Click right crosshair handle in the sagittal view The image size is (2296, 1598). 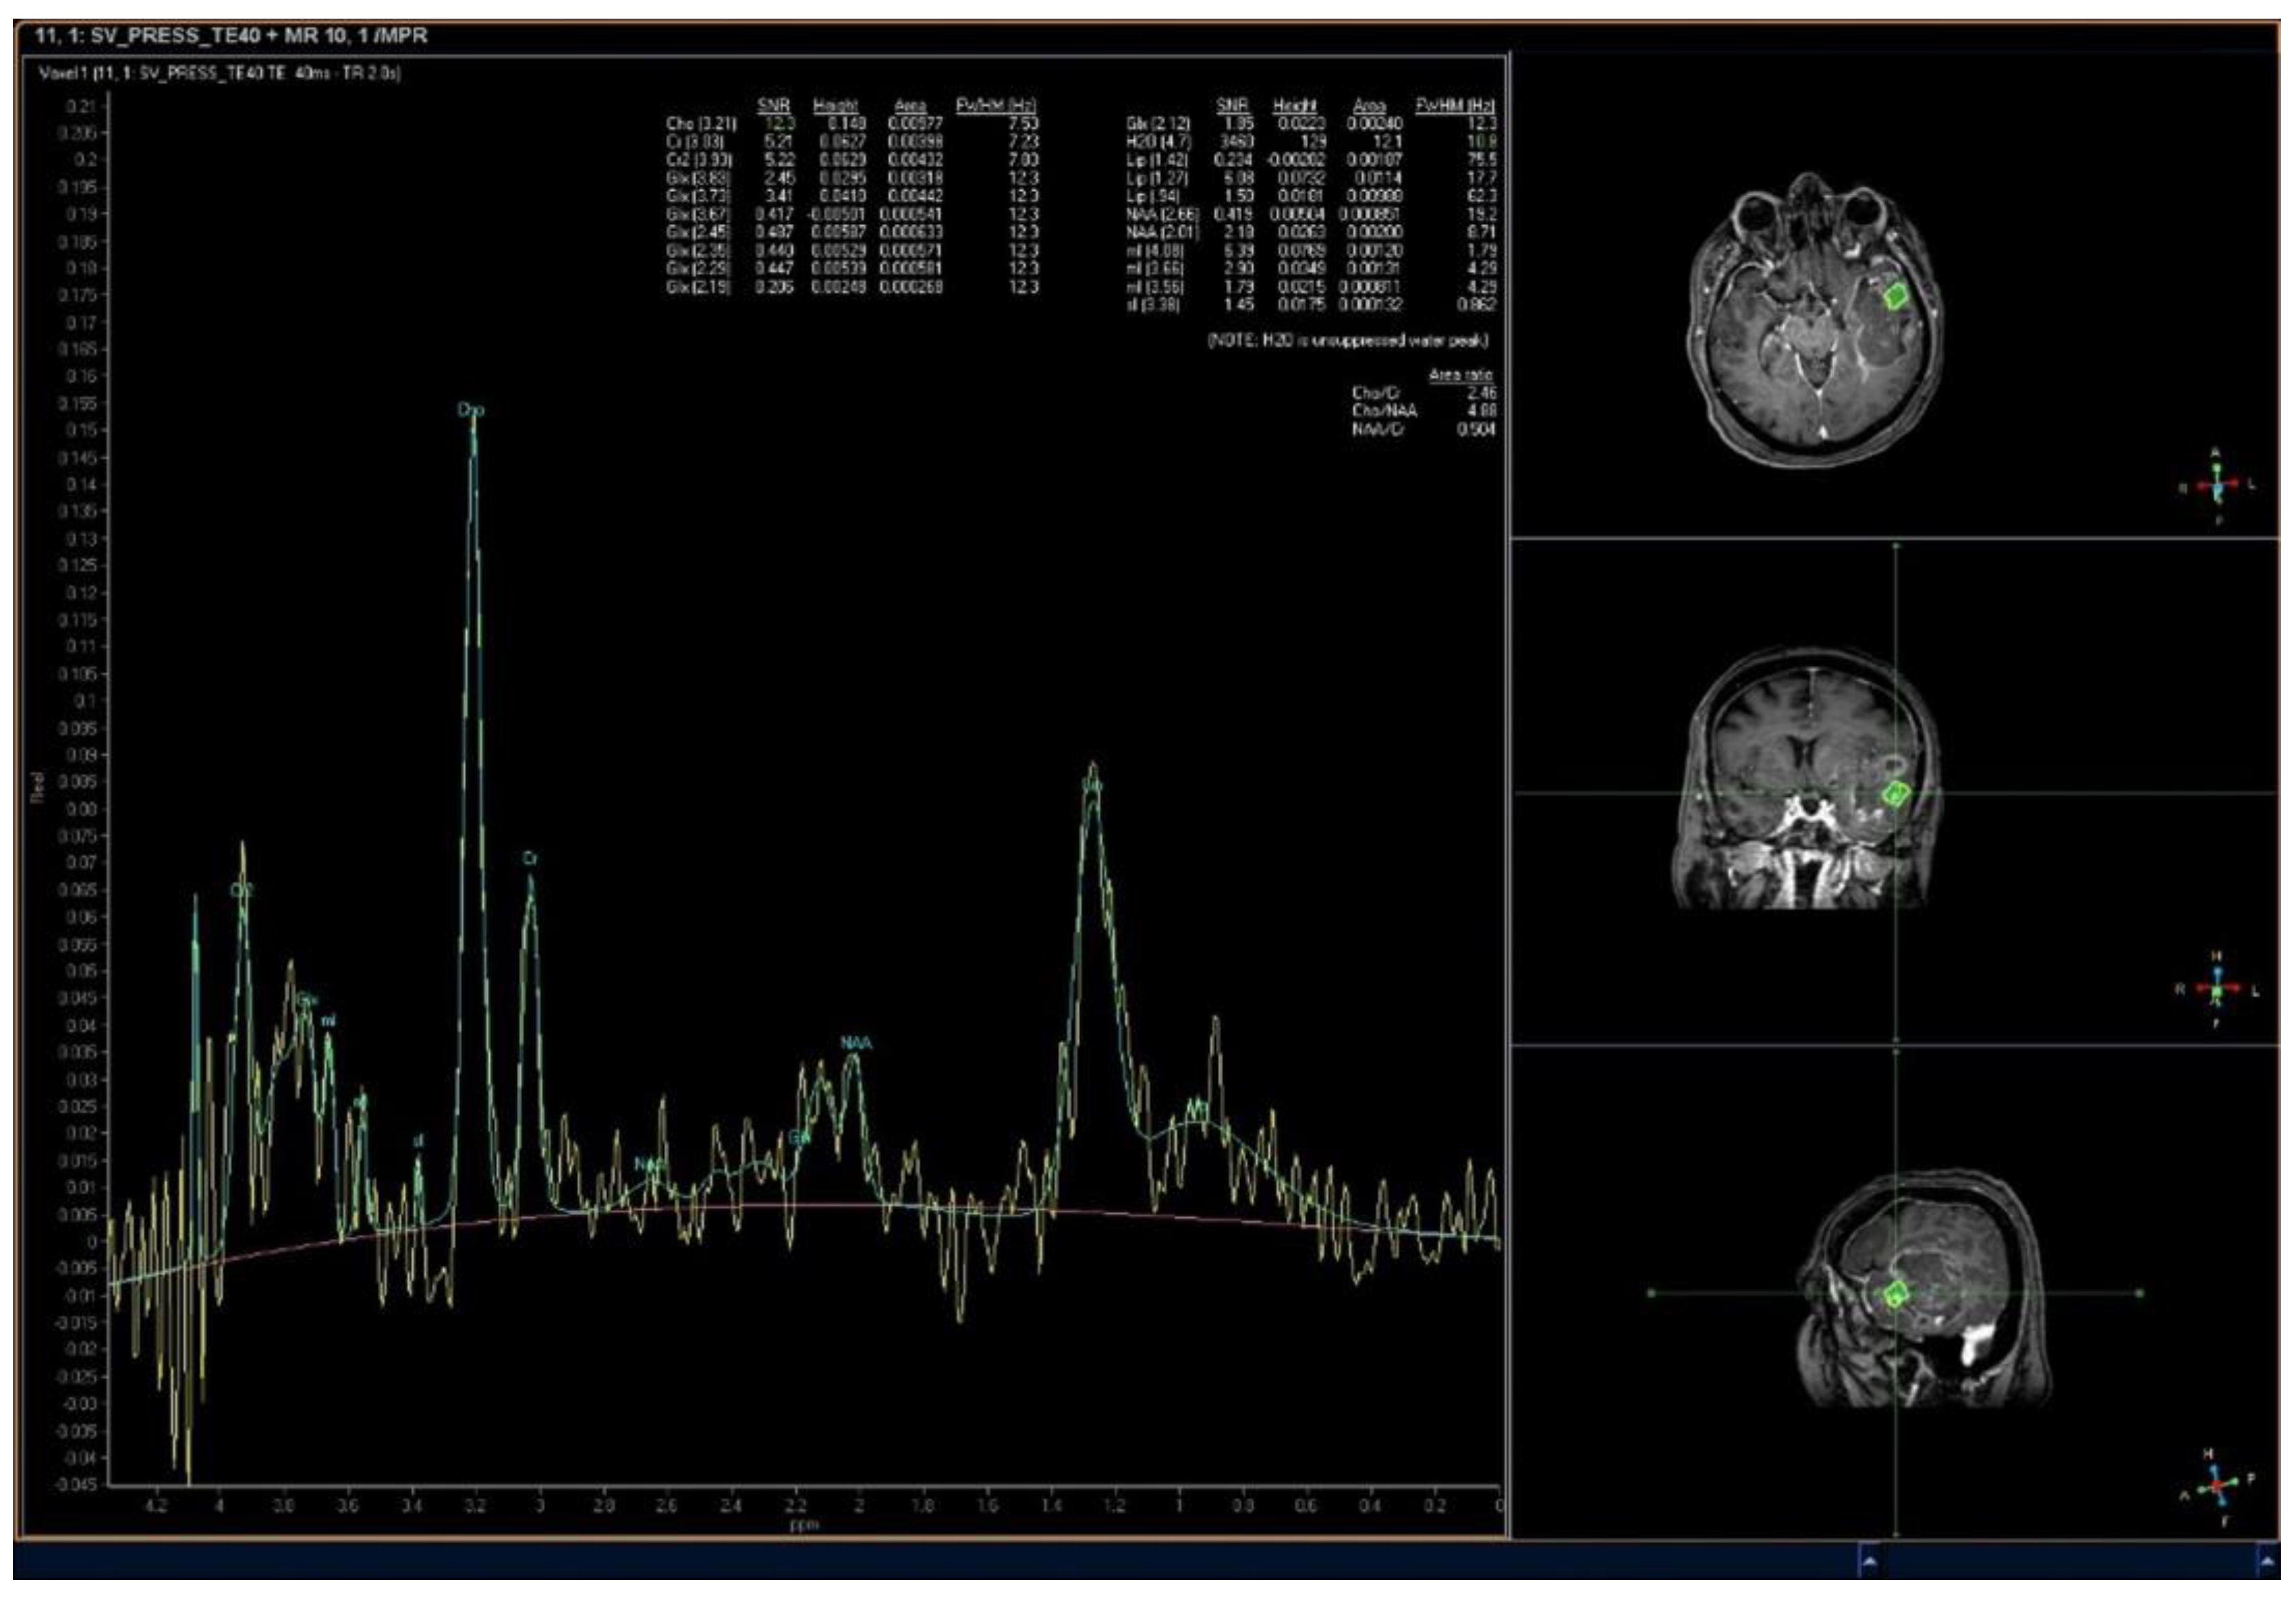2140,1293
